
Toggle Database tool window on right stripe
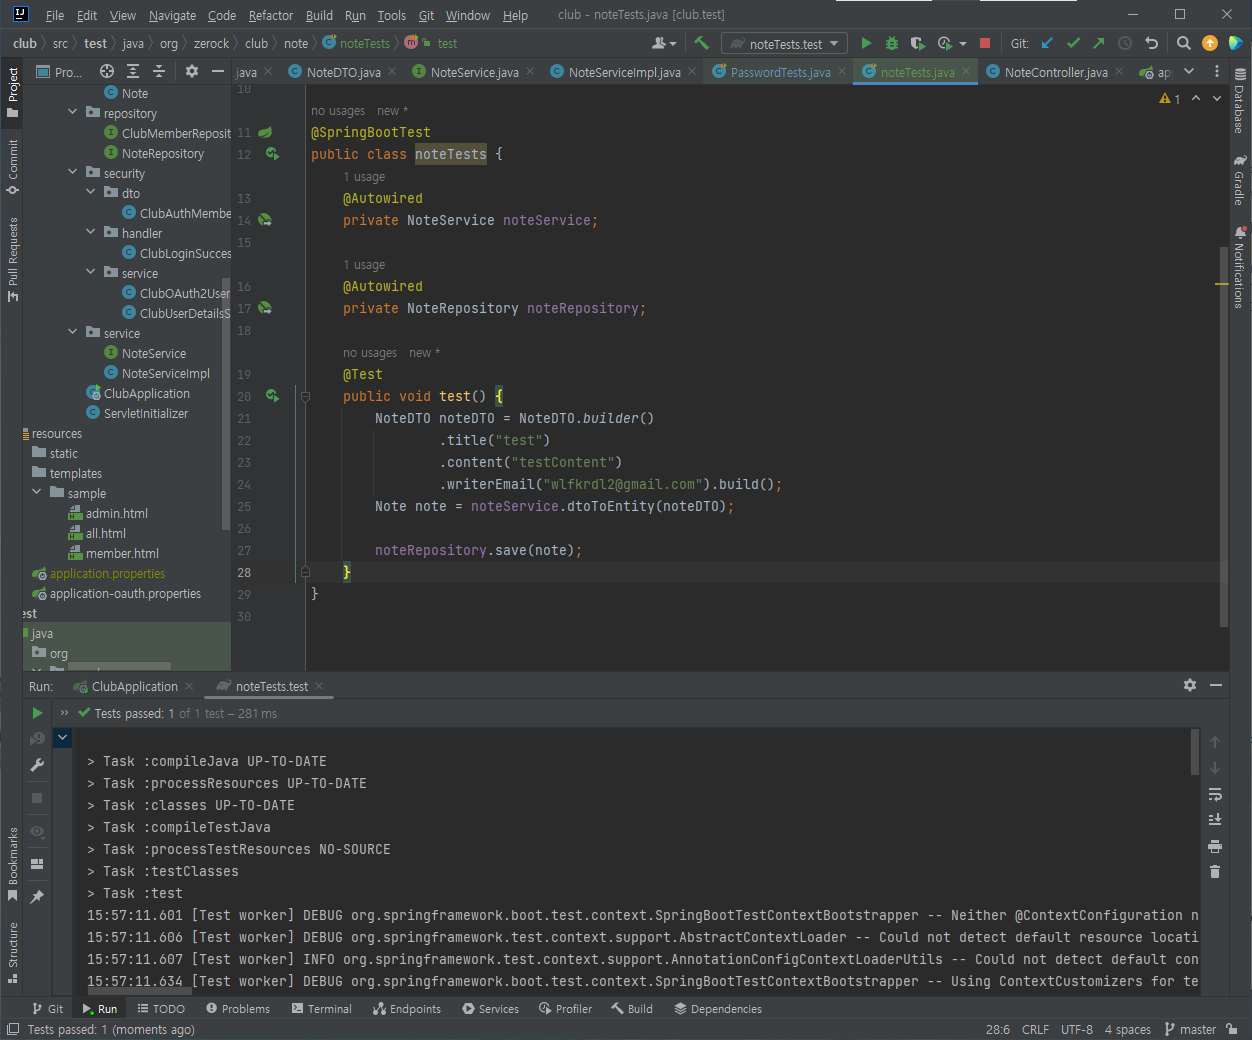pyautogui.click(x=1240, y=101)
